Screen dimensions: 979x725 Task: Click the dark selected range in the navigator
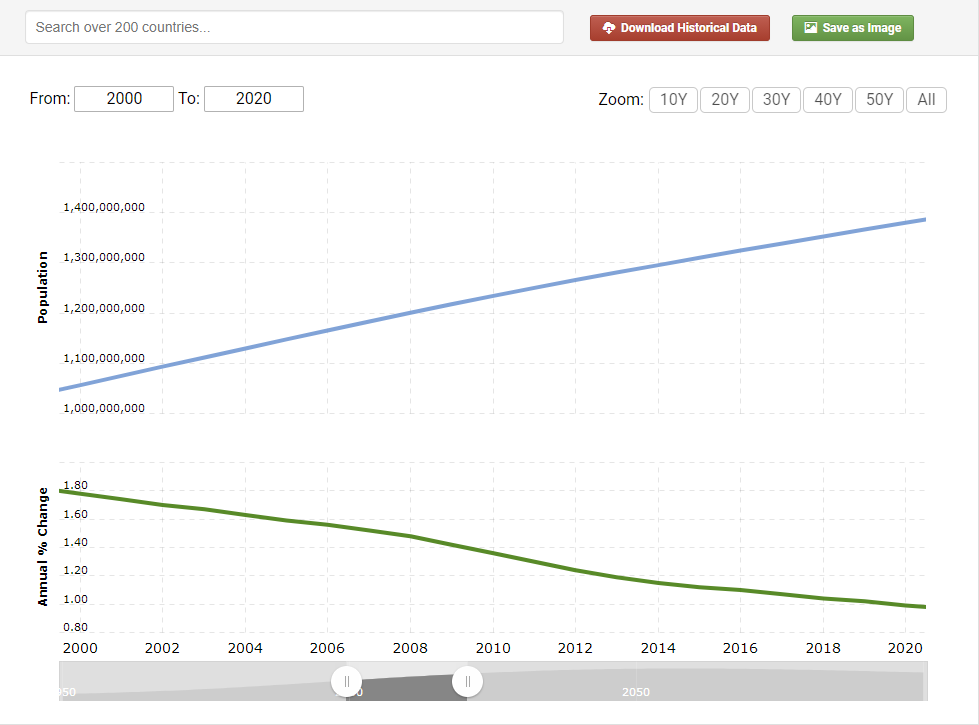point(406,688)
